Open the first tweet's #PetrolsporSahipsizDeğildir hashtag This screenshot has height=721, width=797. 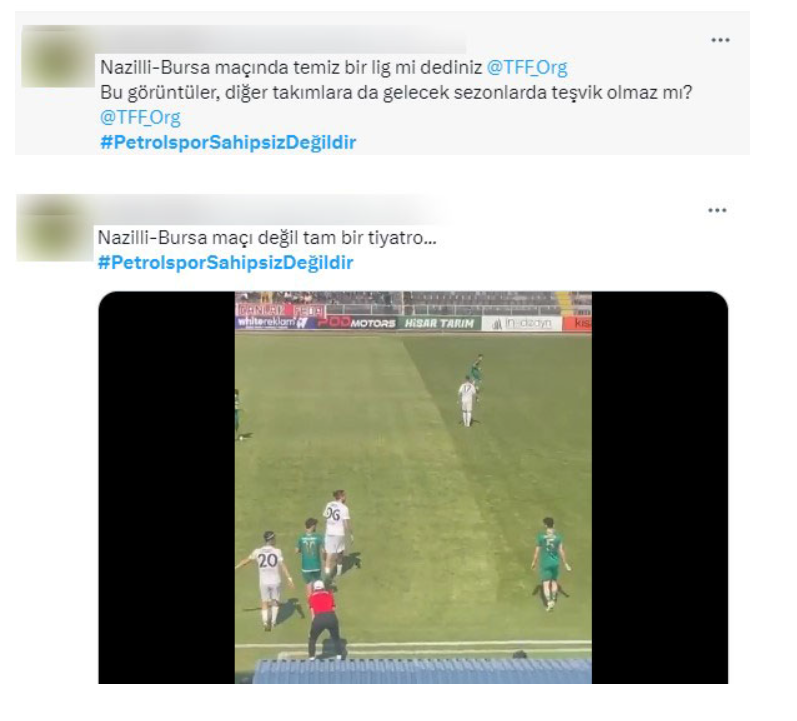(228, 142)
